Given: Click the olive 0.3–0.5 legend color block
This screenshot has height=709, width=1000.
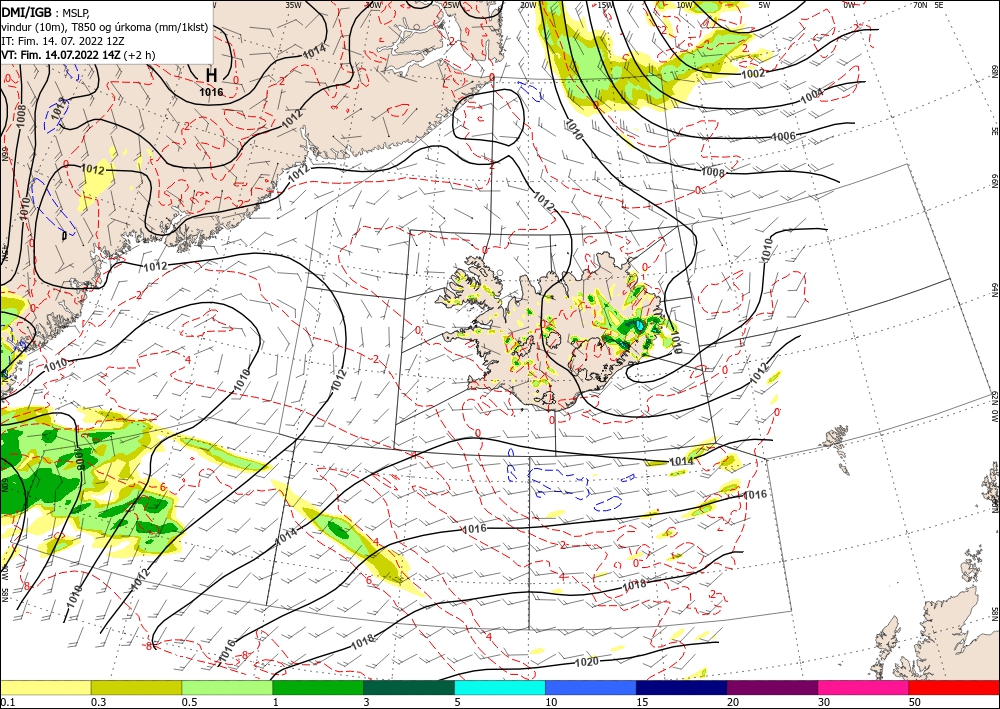Looking at the screenshot, I should click(x=136, y=687).
